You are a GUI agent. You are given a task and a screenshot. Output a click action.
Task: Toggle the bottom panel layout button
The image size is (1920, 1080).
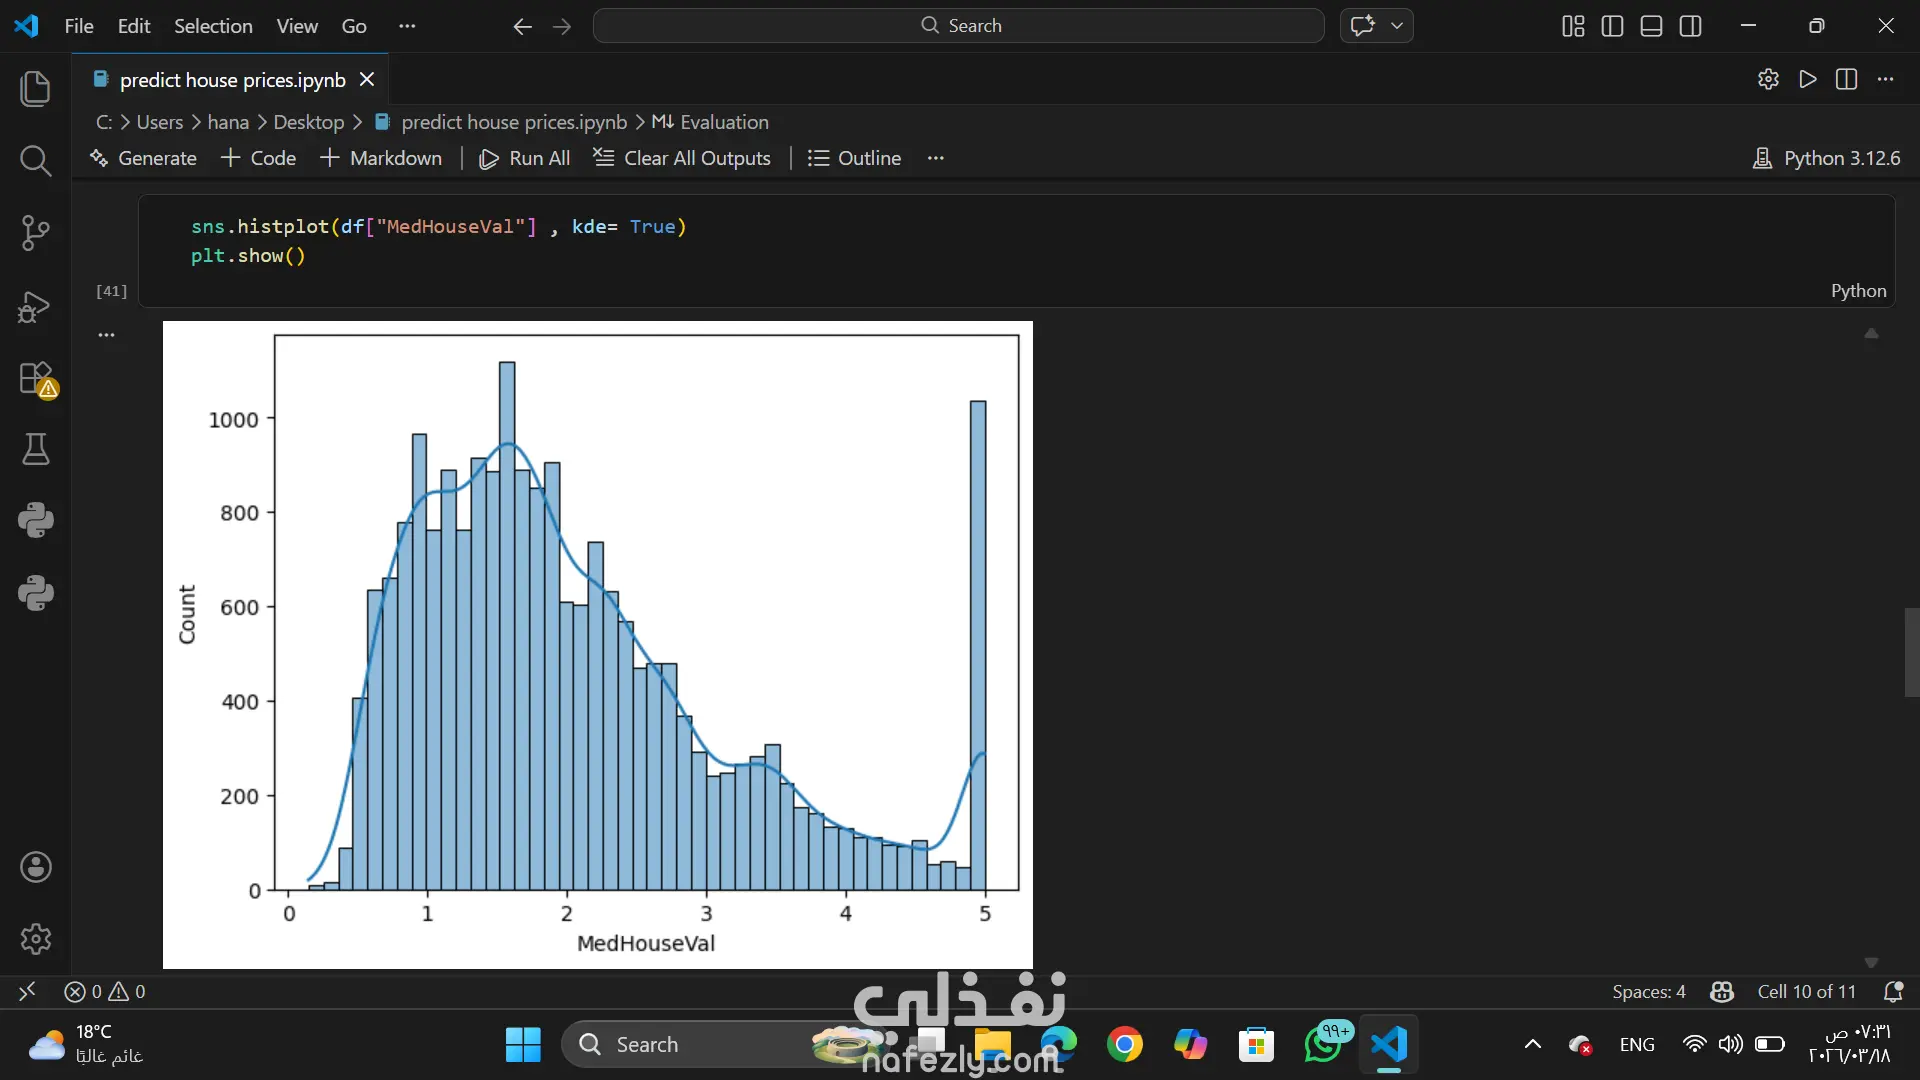click(x=1651, y=26)
